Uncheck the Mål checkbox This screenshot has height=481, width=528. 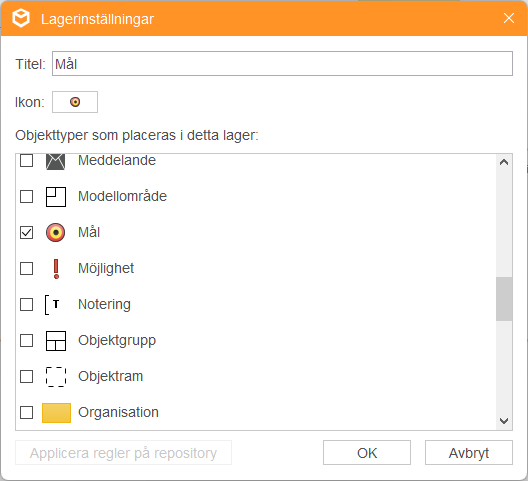tap(26, 232)
